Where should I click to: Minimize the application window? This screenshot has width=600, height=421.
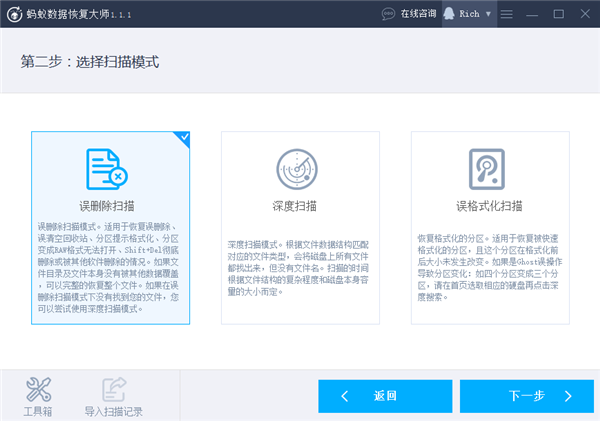coord(532,15)
